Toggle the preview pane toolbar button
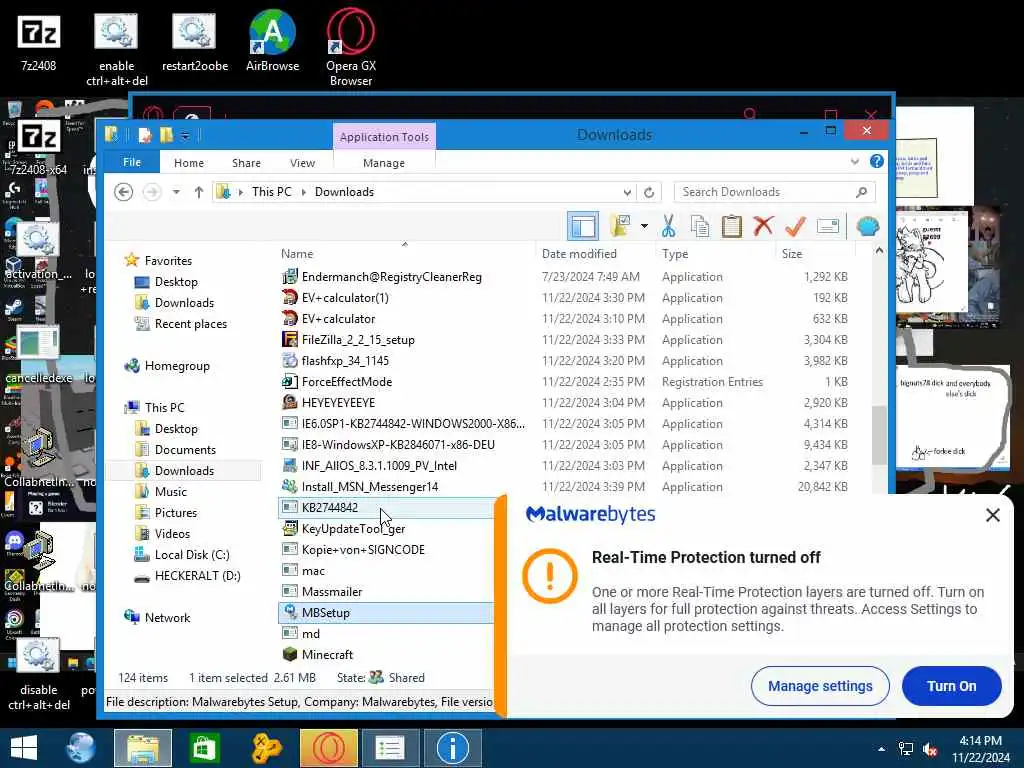1024x768 pixels. [583, 227]
